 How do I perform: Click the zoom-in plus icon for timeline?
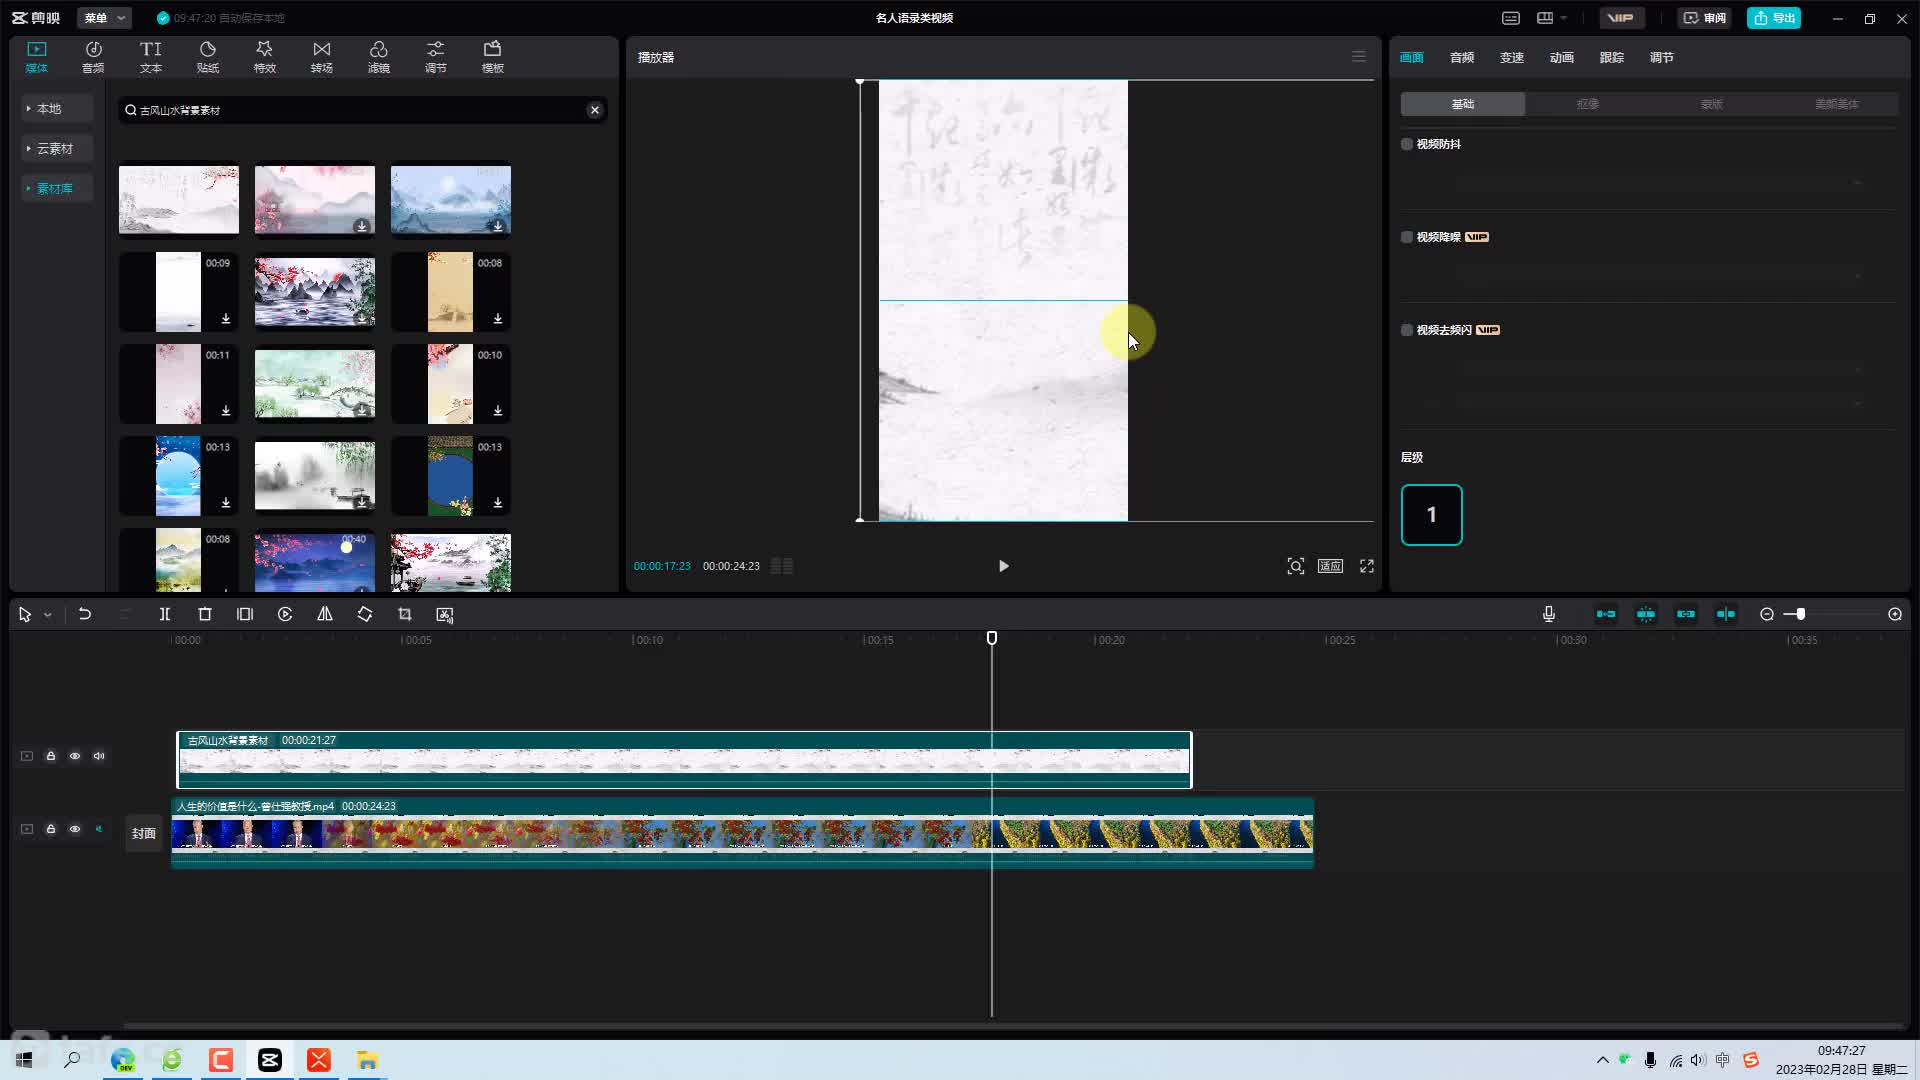(1895, 614)
